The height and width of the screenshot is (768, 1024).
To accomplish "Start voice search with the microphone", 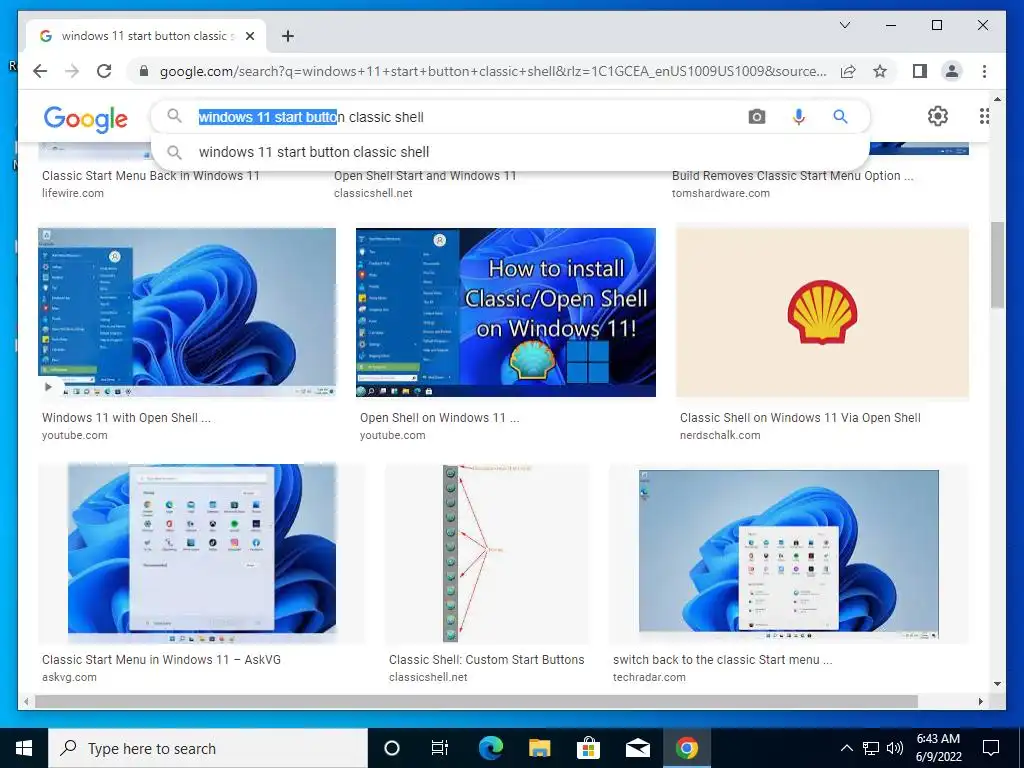I will point(798,117).
